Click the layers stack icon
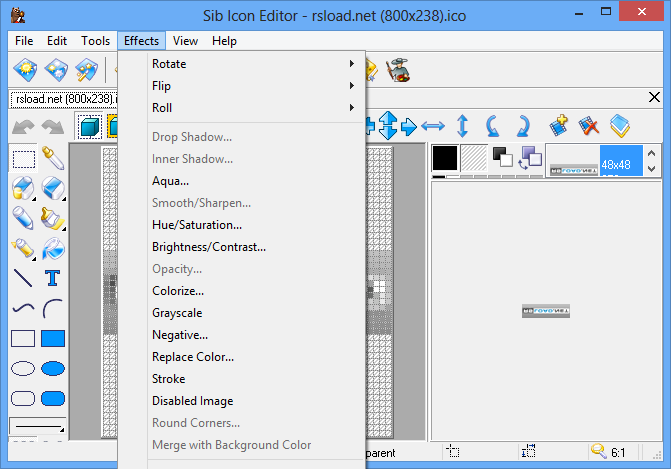671x469 pixels. tap(620, 126)
